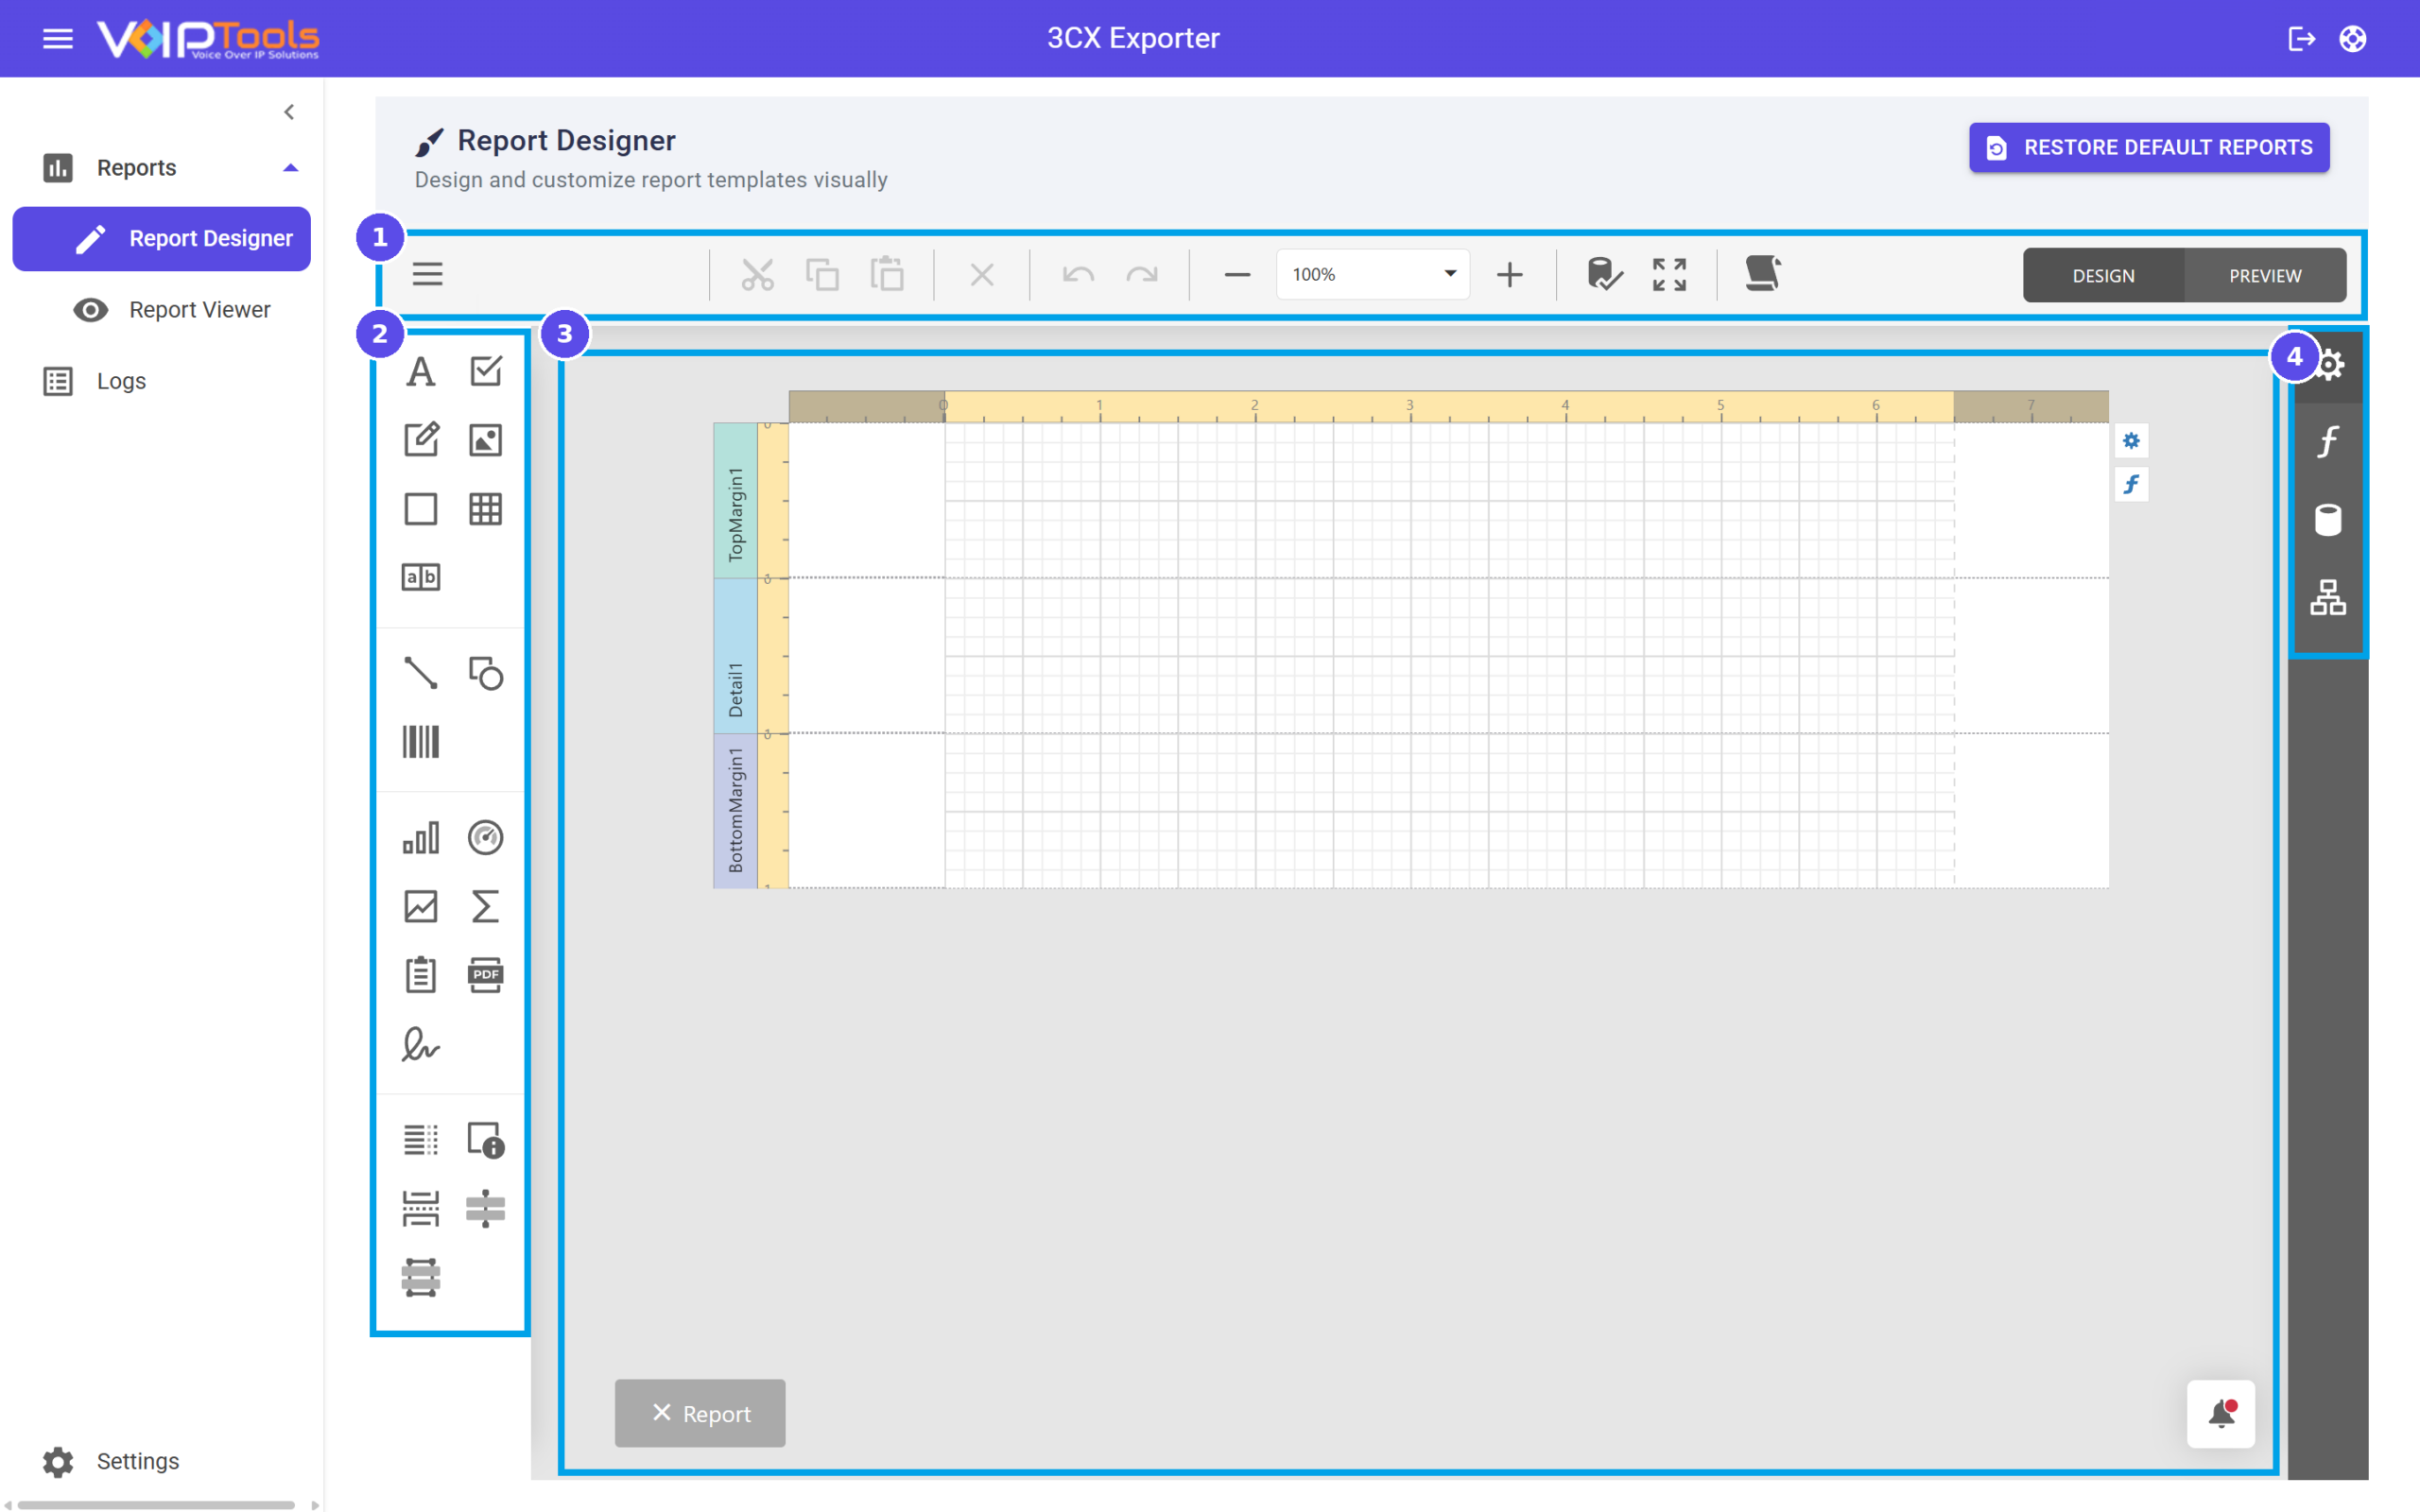Click the small gear smart tag on canvas
This screenshot has width=2420, height=1512.
pos(2131,440)
